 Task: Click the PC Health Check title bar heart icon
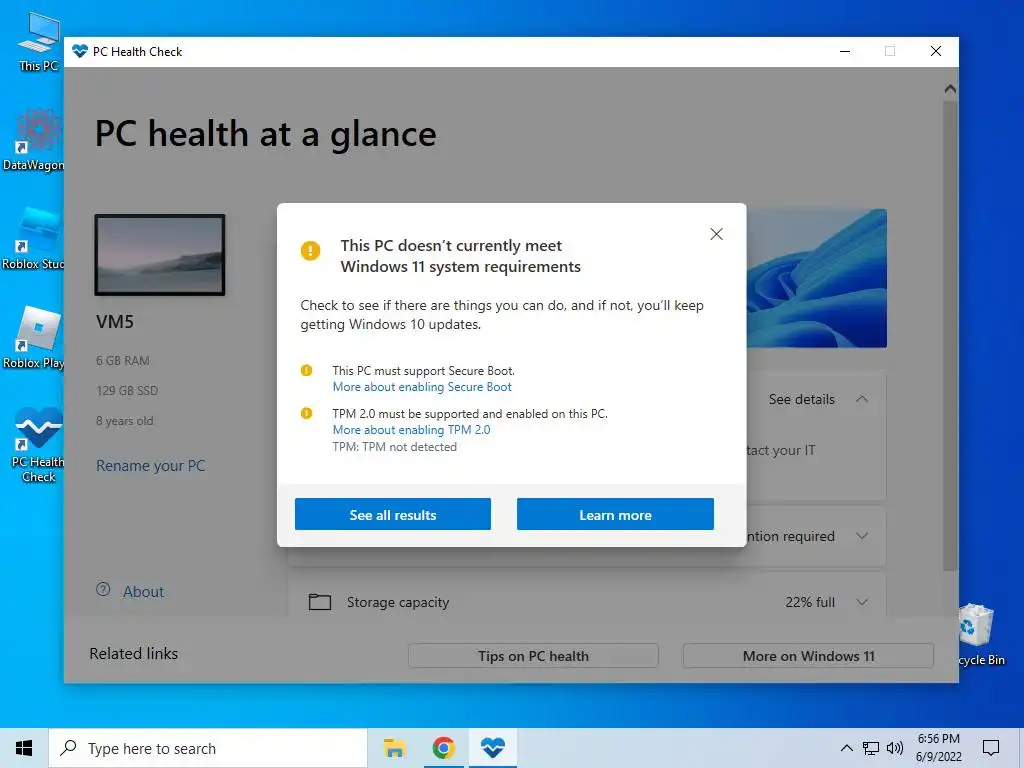tap(80, 52)
